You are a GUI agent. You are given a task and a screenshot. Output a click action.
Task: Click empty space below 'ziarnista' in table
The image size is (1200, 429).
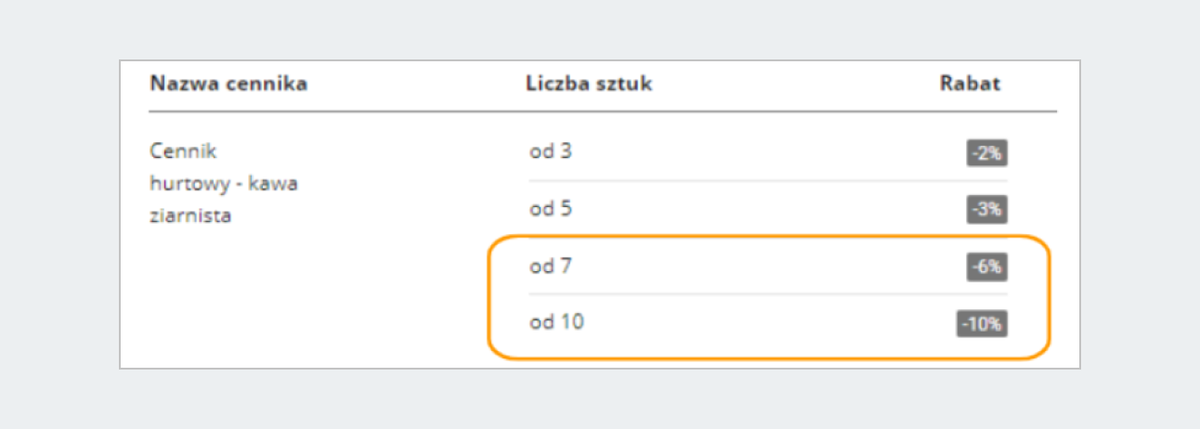pyautogui.click(x=300, y=295)
